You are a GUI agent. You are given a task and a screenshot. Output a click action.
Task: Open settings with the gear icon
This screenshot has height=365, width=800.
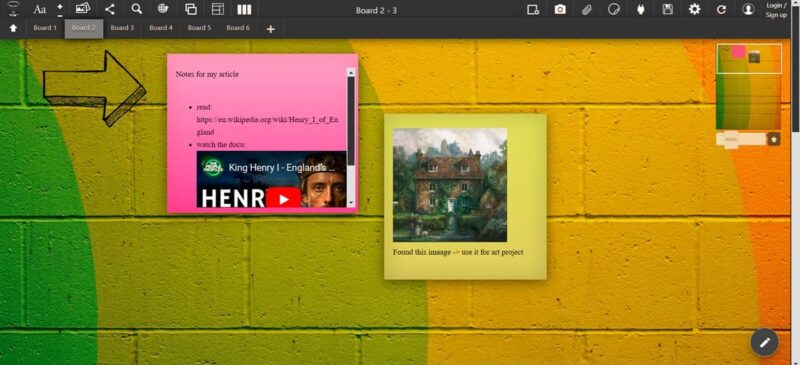coord(694,9)
